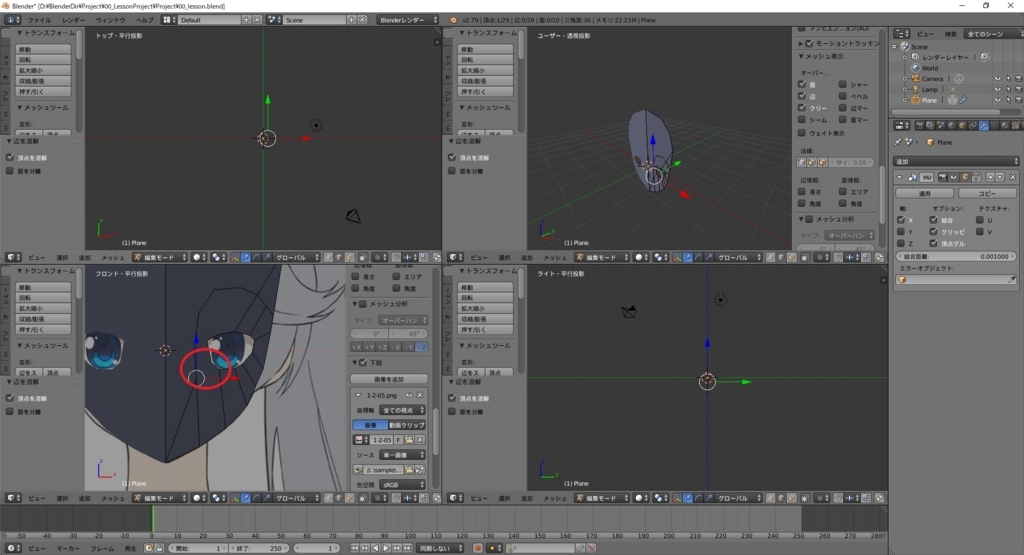Open the Render camera tab in Properties
The width and height of the screenshot is (1024, 555).
click(920, 125)
